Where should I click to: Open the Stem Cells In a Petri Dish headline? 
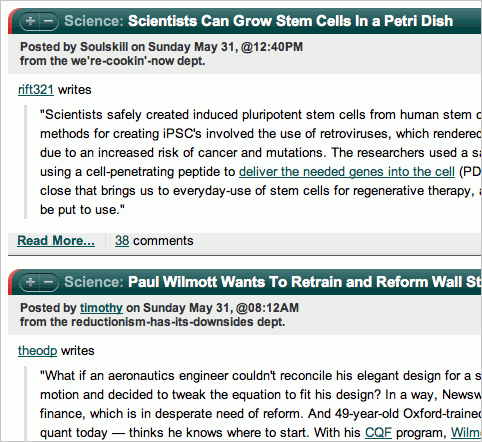[290, 21]
